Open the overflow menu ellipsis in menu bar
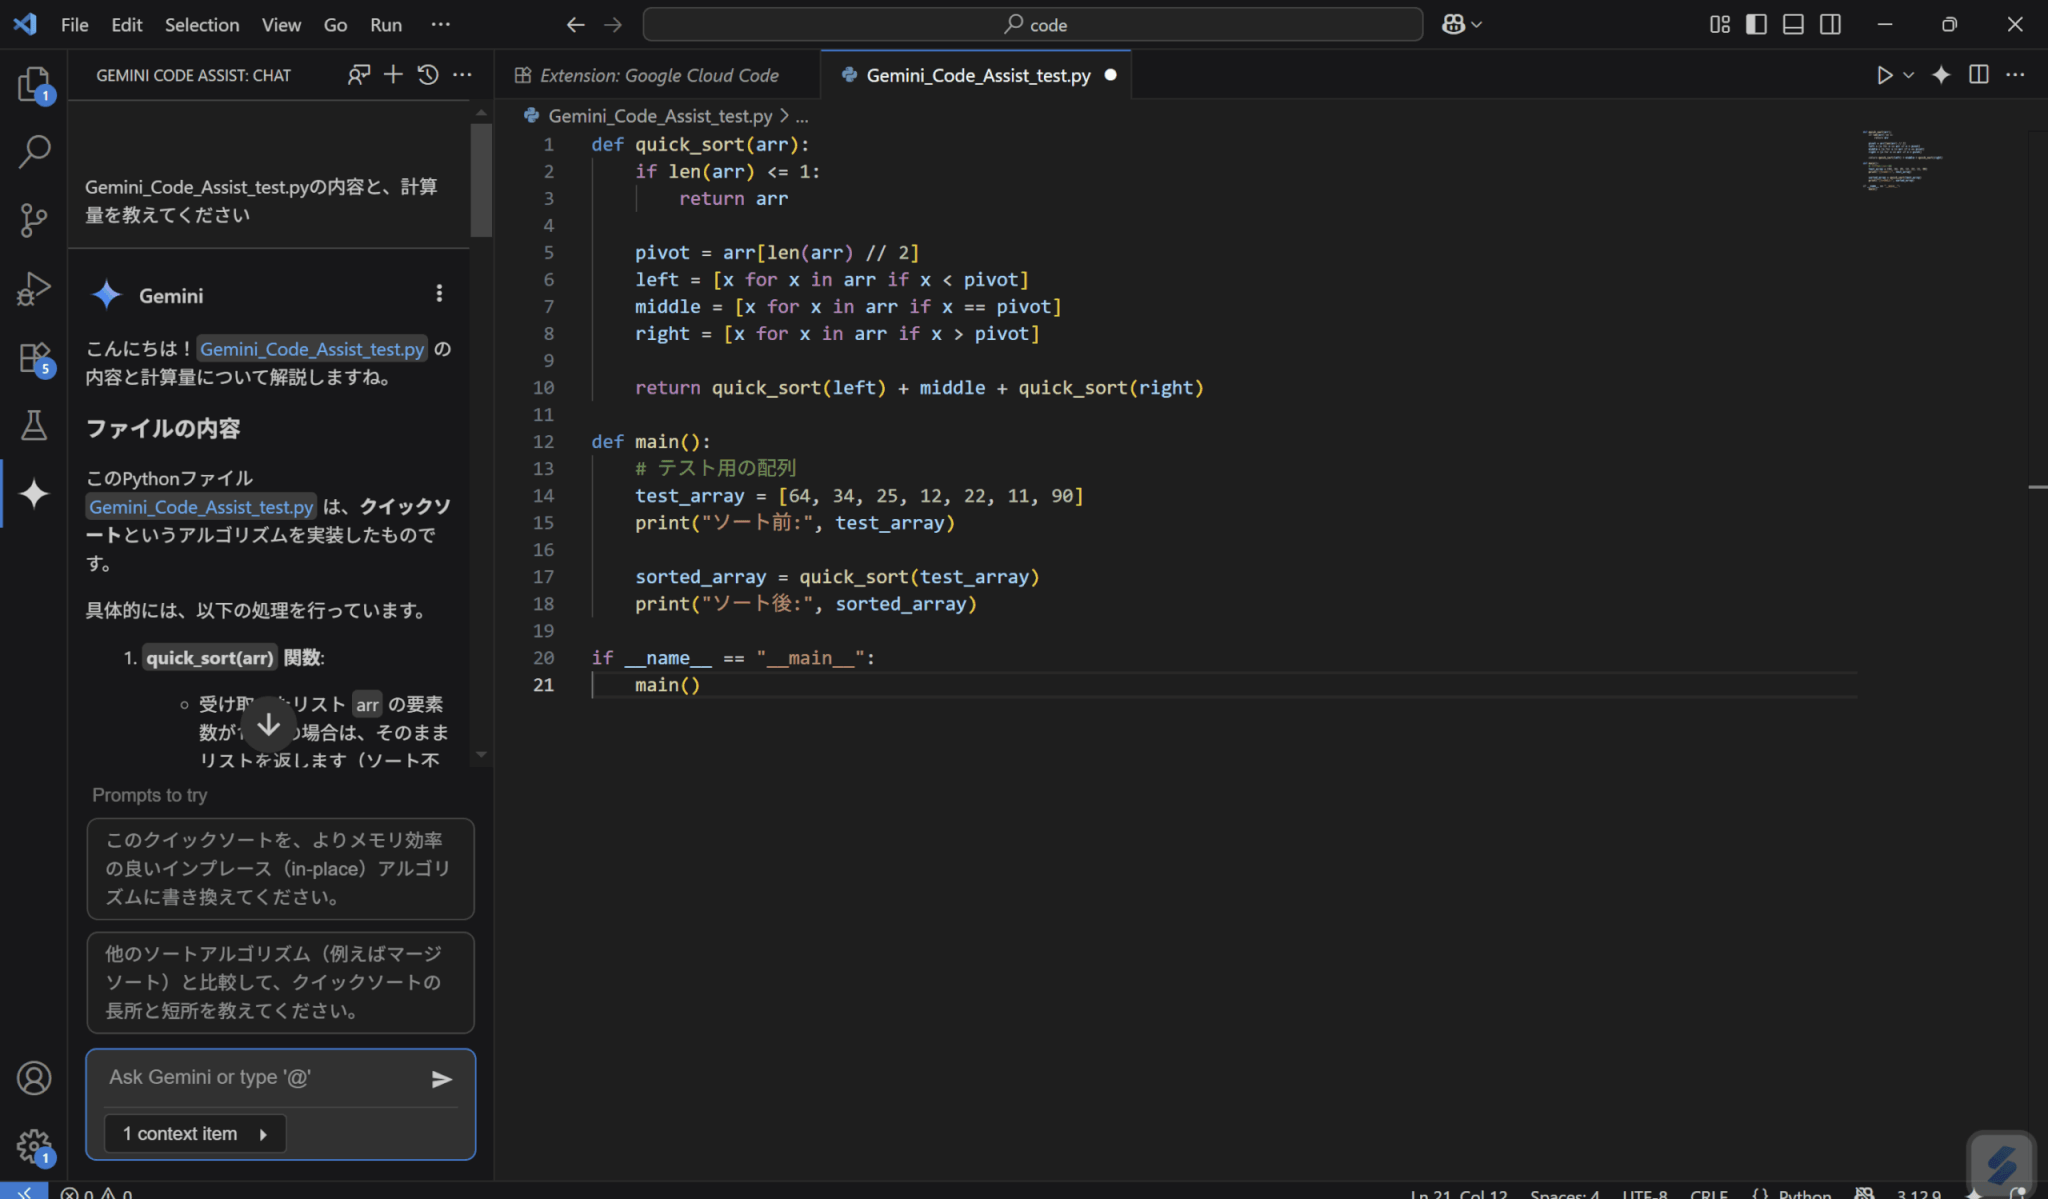Viewport: 2048px width, 1199px height. pyautogui.click(x=440, y=24)
